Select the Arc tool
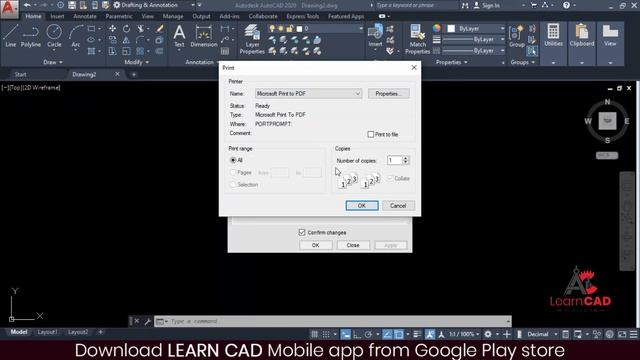 [76, 36]
